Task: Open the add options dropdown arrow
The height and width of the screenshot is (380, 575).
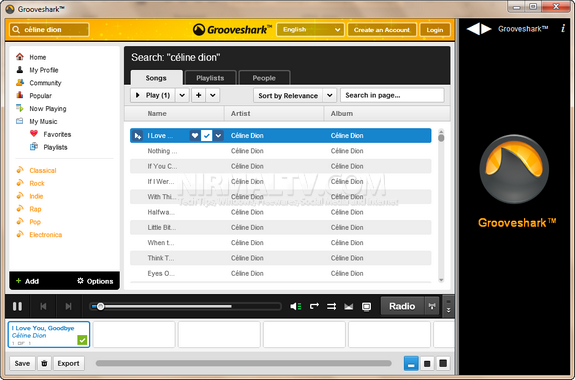Action: click(213, 95)
